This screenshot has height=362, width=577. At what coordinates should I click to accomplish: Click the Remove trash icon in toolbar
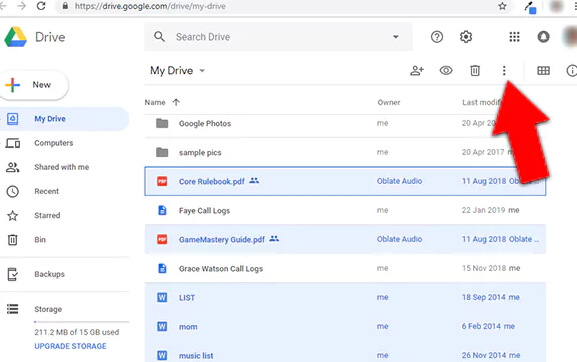coord(475,70)
